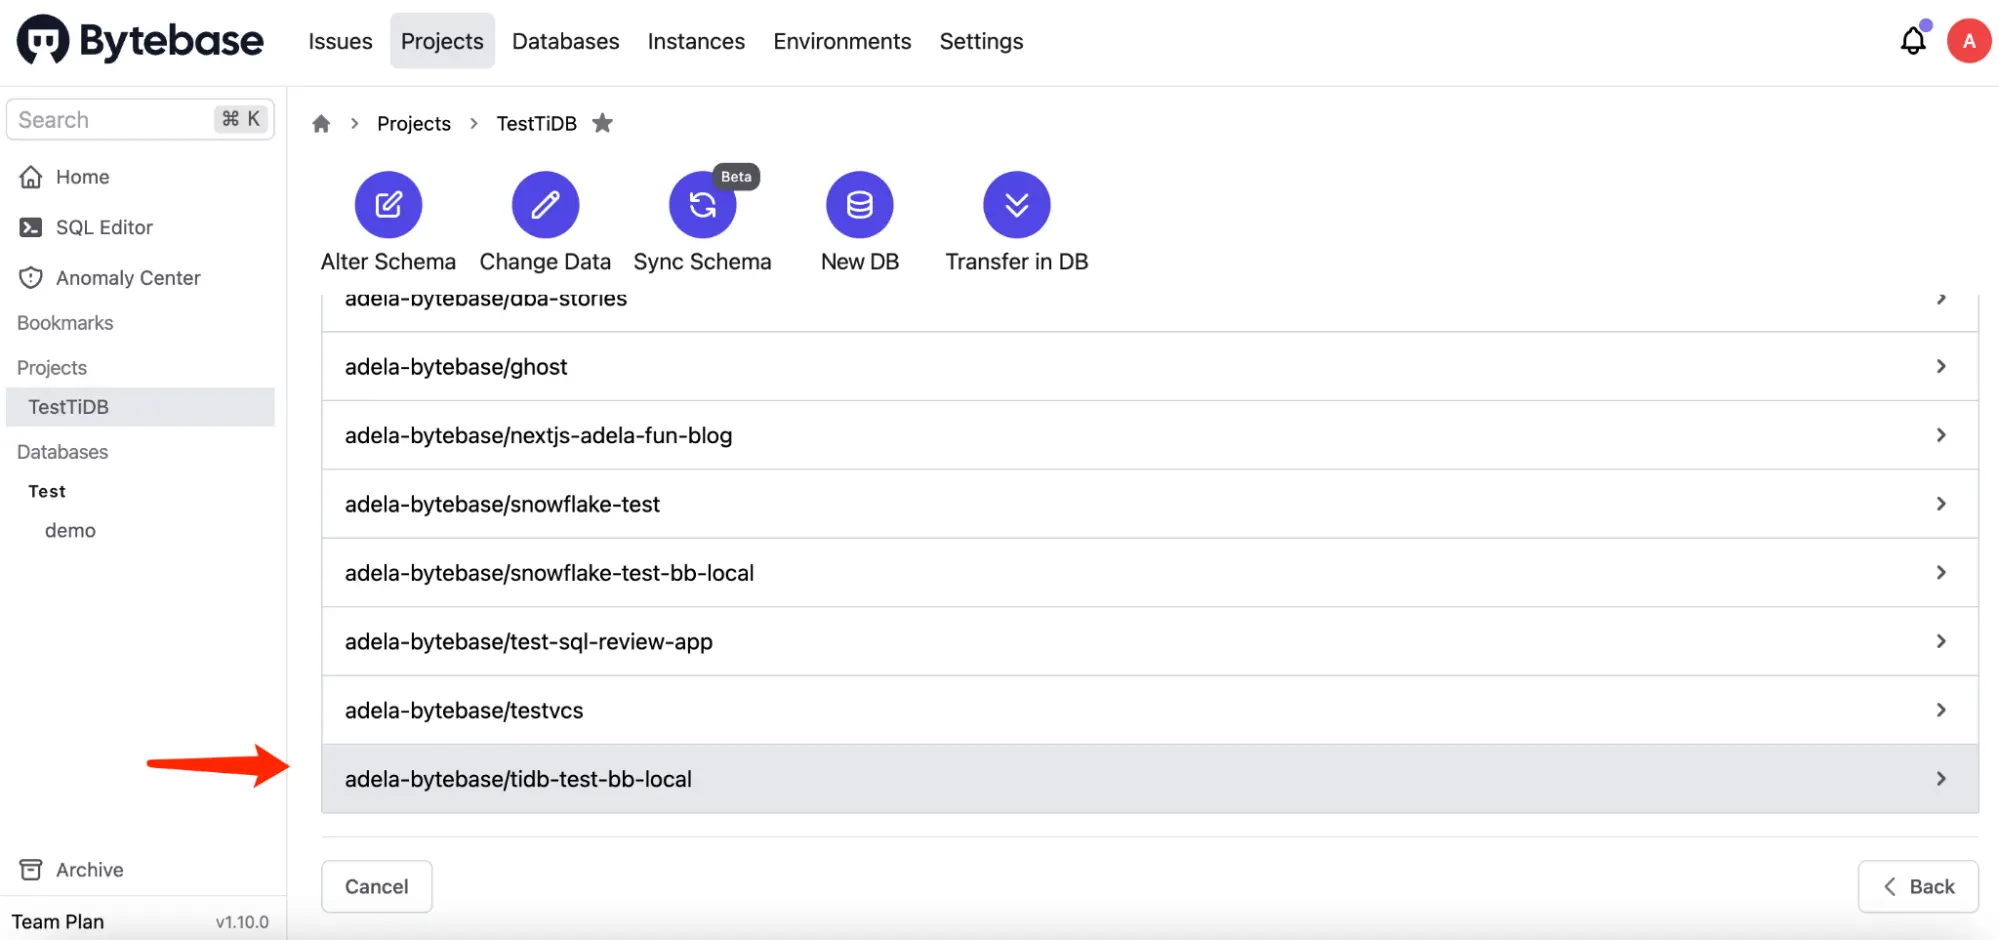The width and height of the screenshot is (1999, 940).
Task: Click the Back button
Action: (1917, 886)
